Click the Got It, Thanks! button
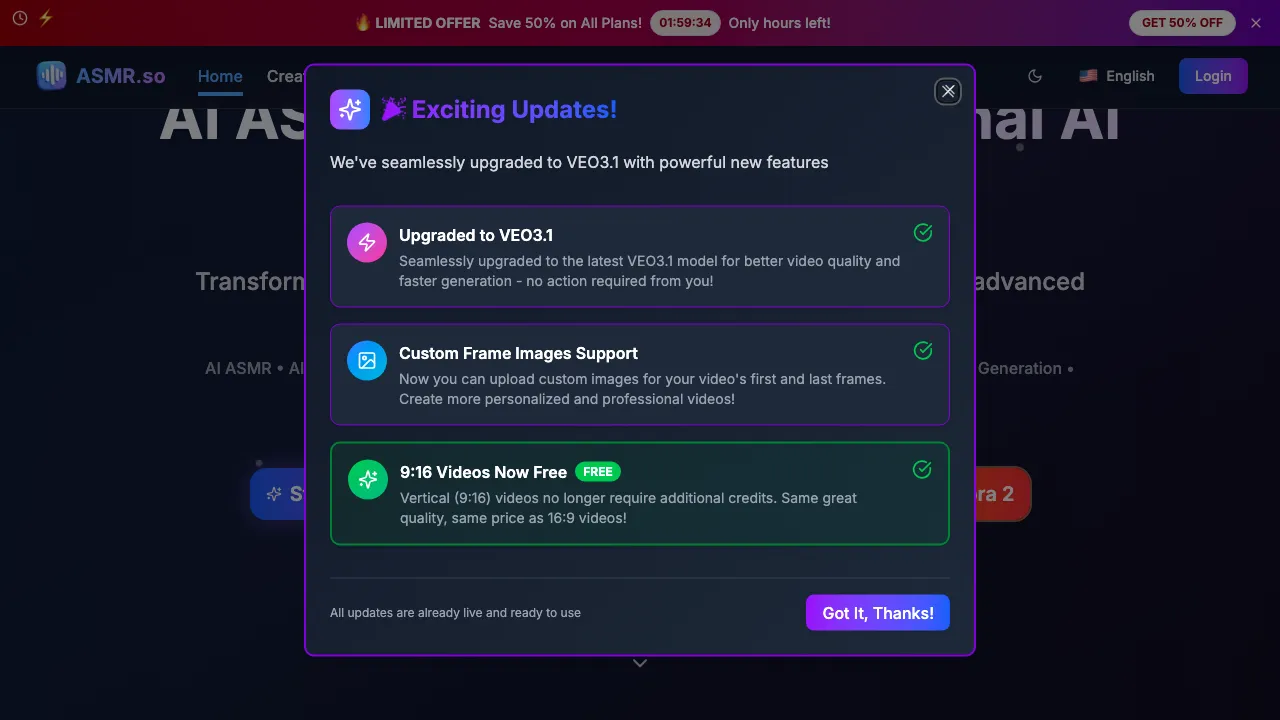 coord(878,613)
